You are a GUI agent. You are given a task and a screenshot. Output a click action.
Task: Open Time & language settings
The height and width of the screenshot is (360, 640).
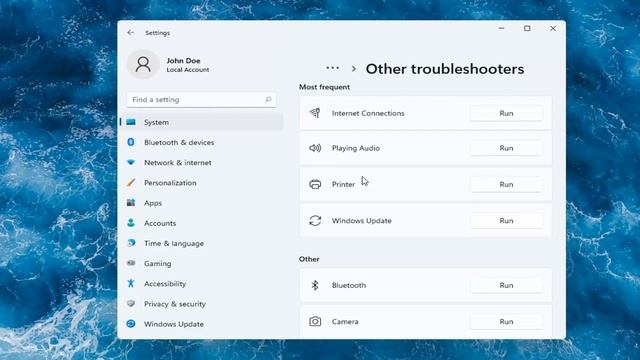point(201,243)
